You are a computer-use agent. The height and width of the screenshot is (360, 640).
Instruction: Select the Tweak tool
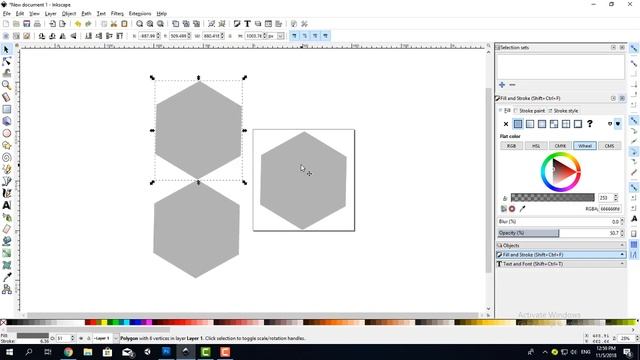6,73
